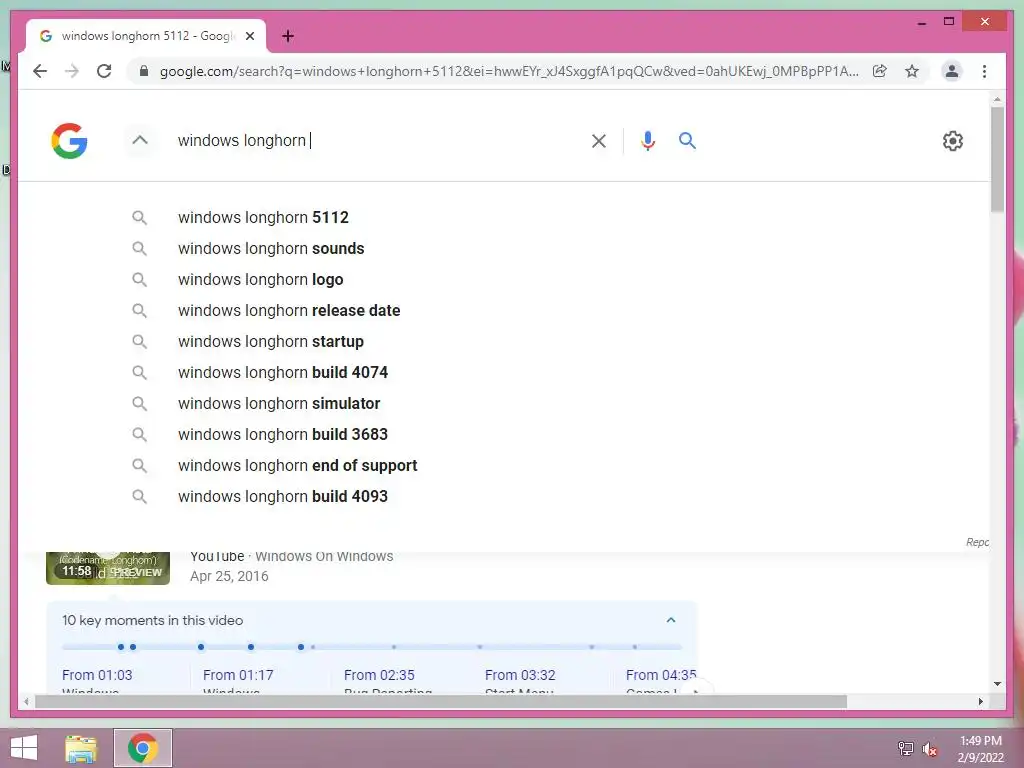Open the network tray icon
Screen dimensions: 1024x768
906,748
